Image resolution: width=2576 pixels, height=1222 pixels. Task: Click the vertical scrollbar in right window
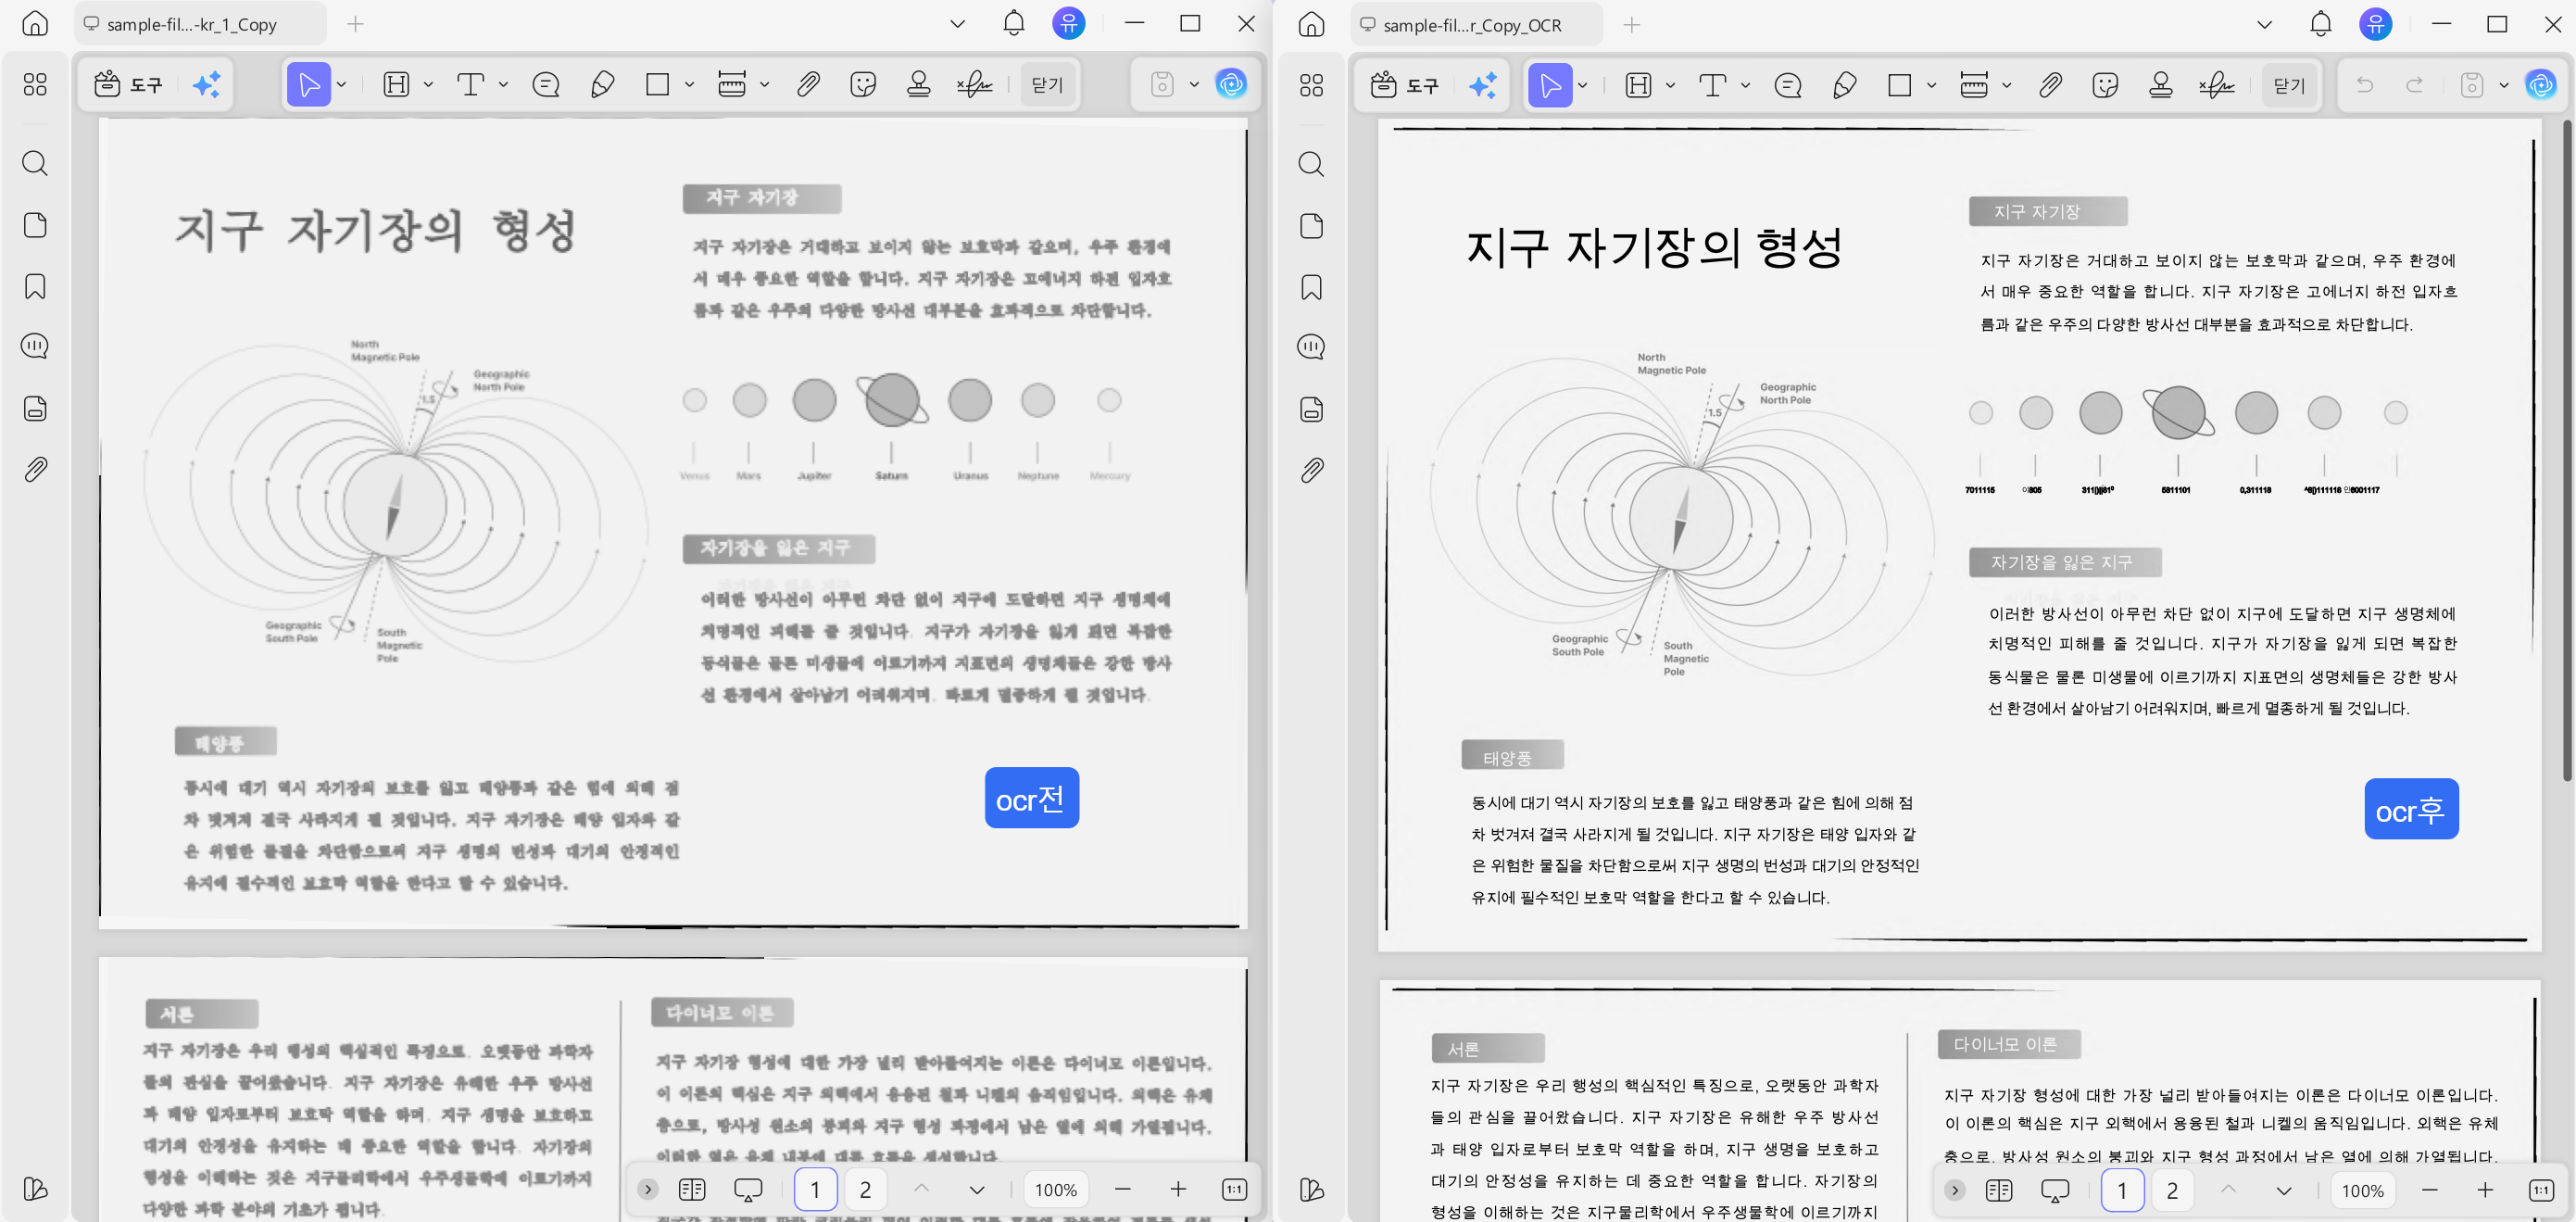[2565, 450]
